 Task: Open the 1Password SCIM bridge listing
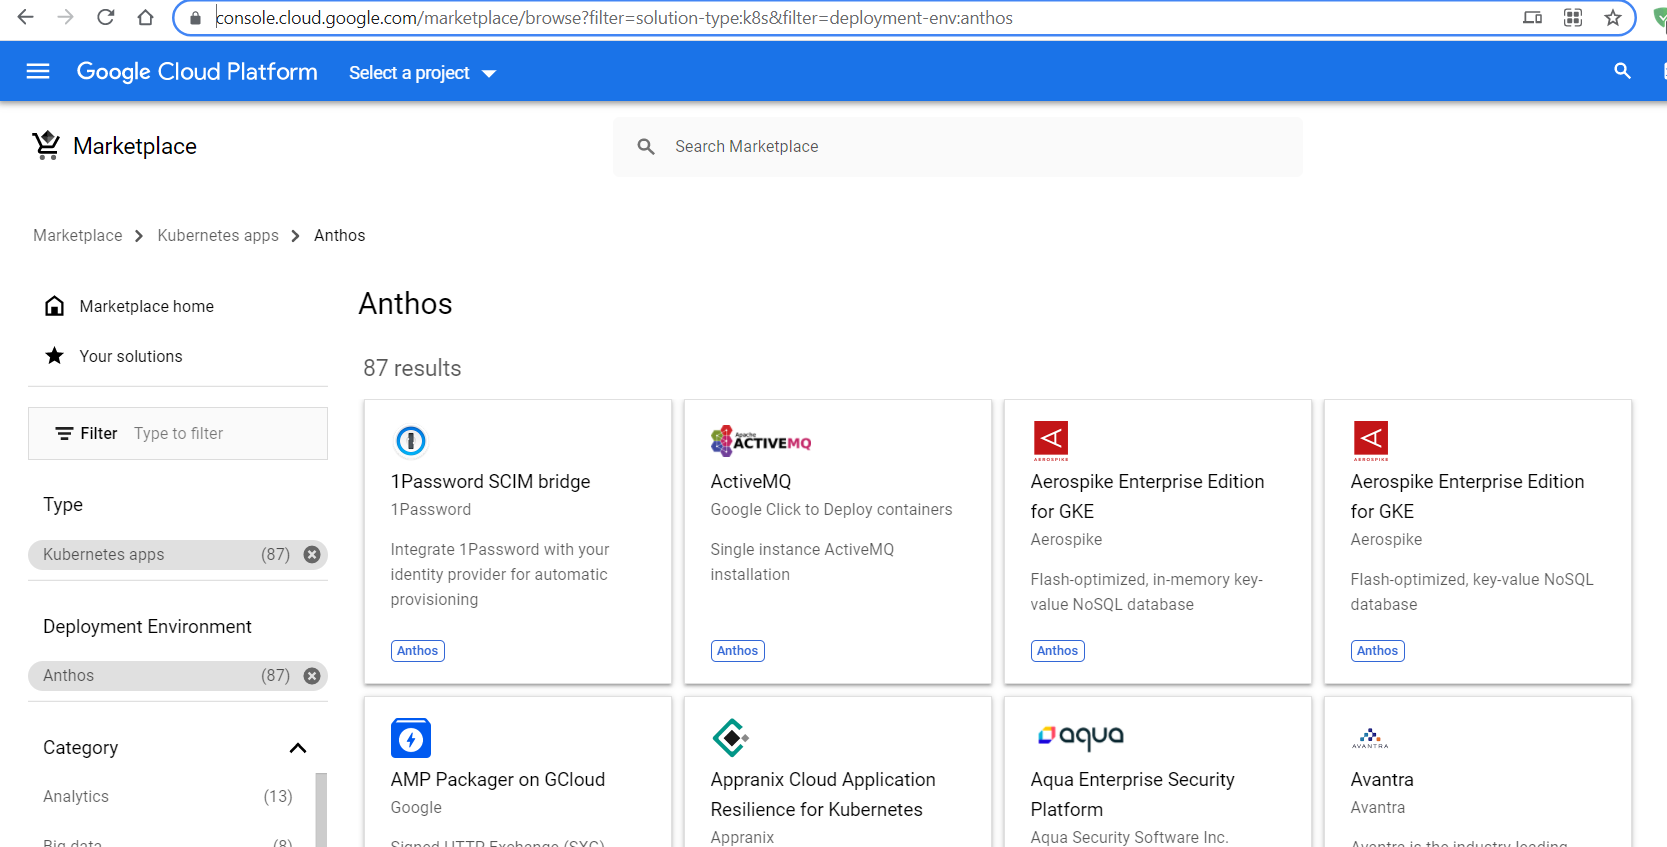point(491,481)
